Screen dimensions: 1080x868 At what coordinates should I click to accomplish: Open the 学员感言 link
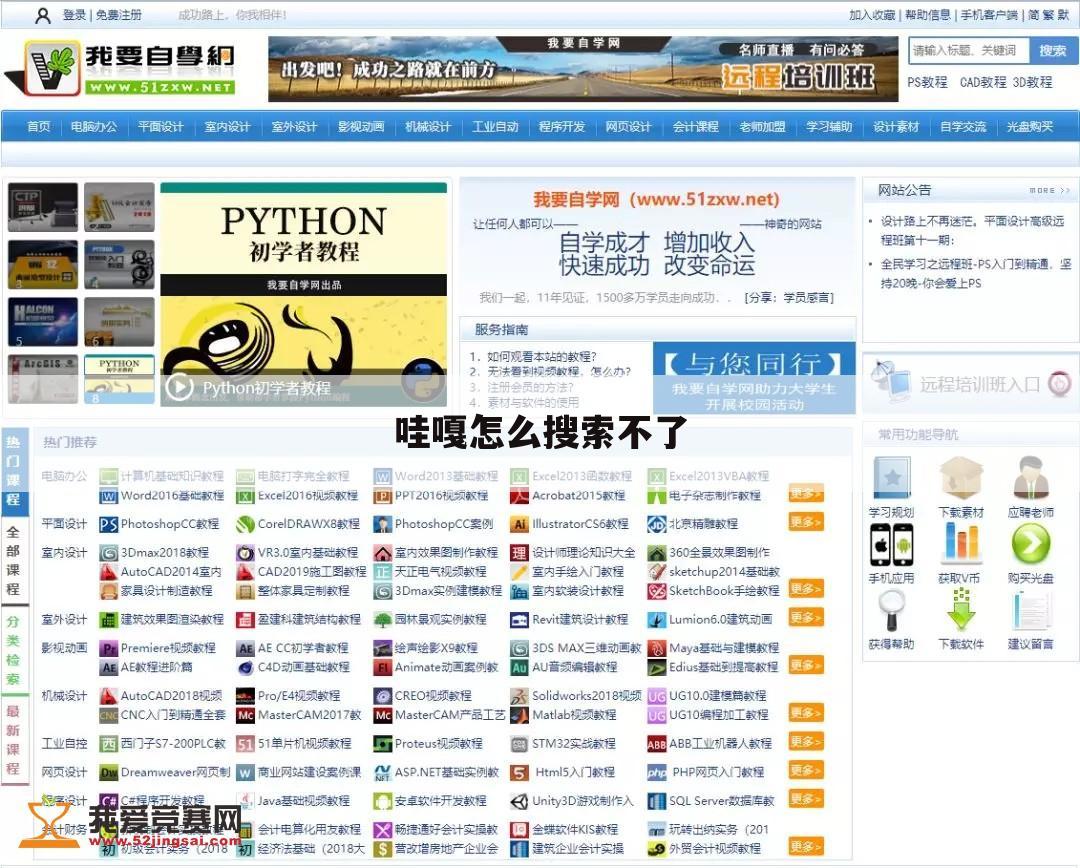pyautogui.click(x=809, y=298)
